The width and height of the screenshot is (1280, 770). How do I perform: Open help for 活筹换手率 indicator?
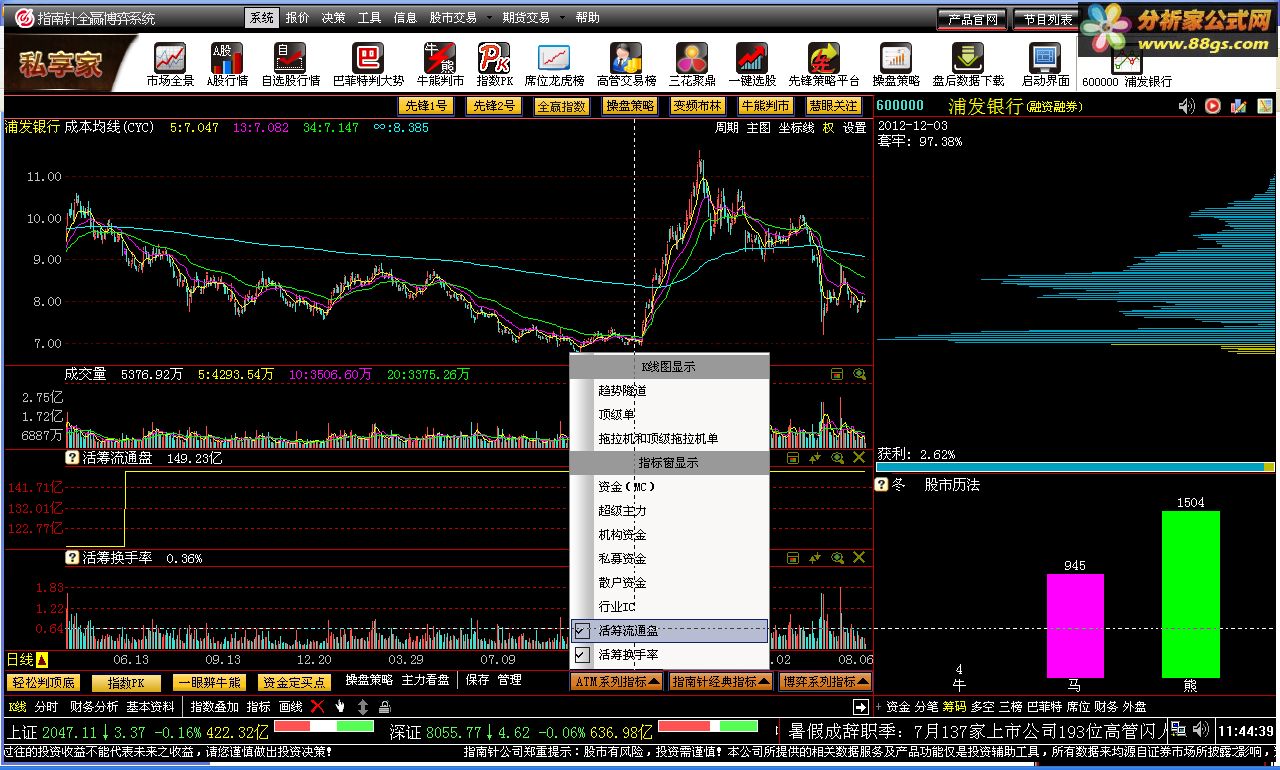coord(72,557)
